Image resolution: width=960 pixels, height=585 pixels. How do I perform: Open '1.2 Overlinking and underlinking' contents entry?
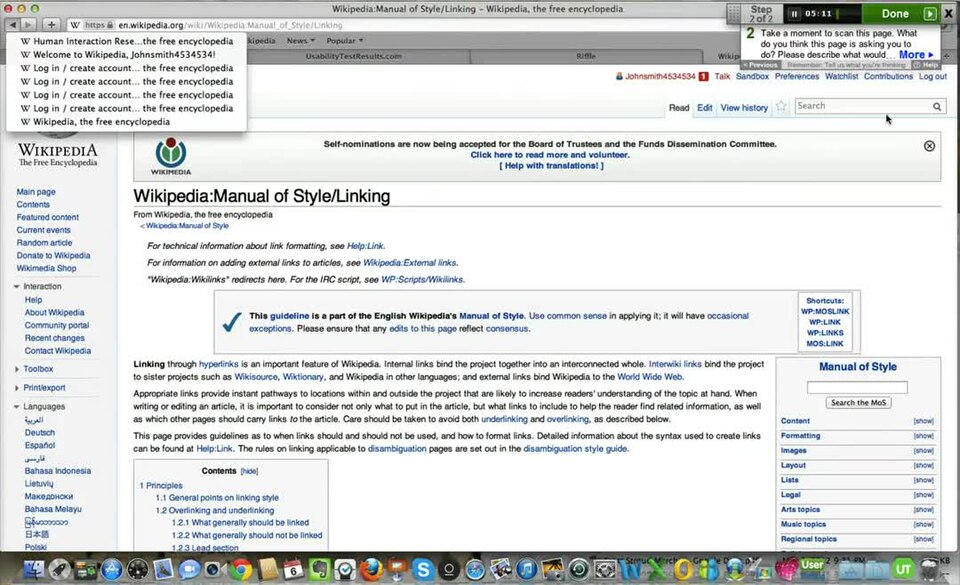click(215, 510)
